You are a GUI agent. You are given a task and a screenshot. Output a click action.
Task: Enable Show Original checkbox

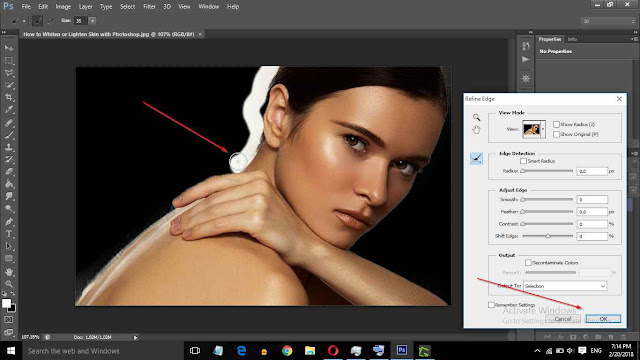[556, 134]
